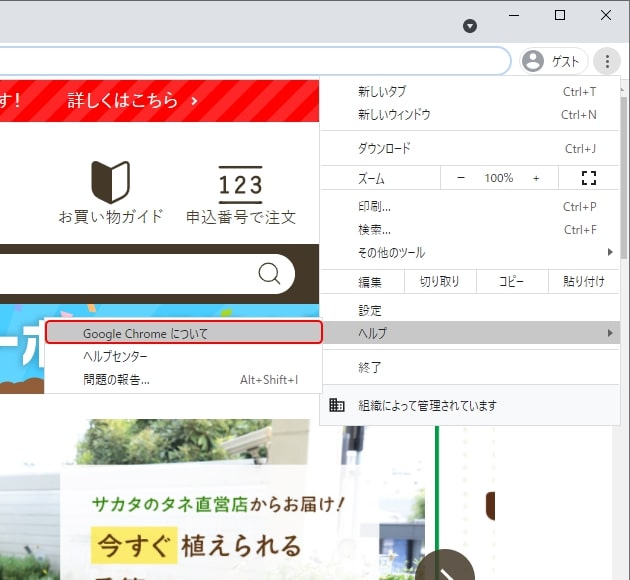This screenshot has width=630, height=580.
Task: Increase zoom with the plus button
Action: click(x=536, y=178)
